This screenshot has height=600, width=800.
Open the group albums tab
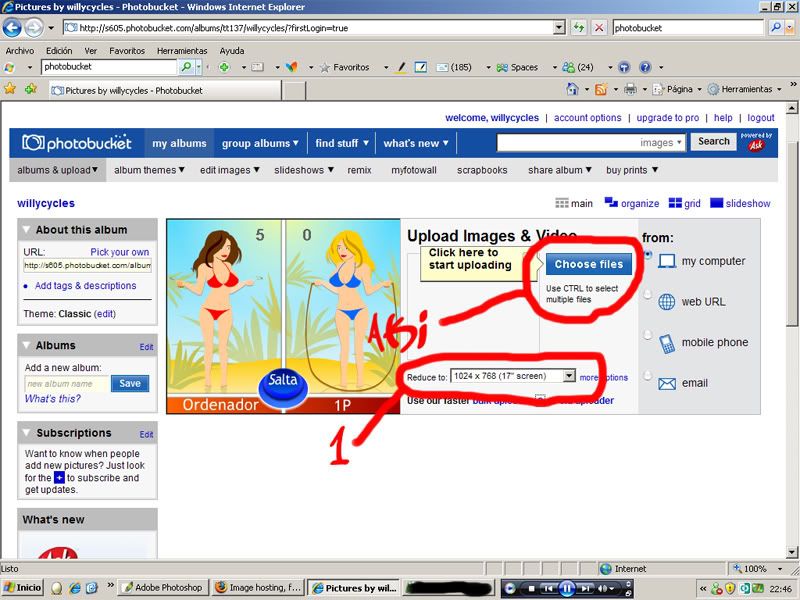260,143
